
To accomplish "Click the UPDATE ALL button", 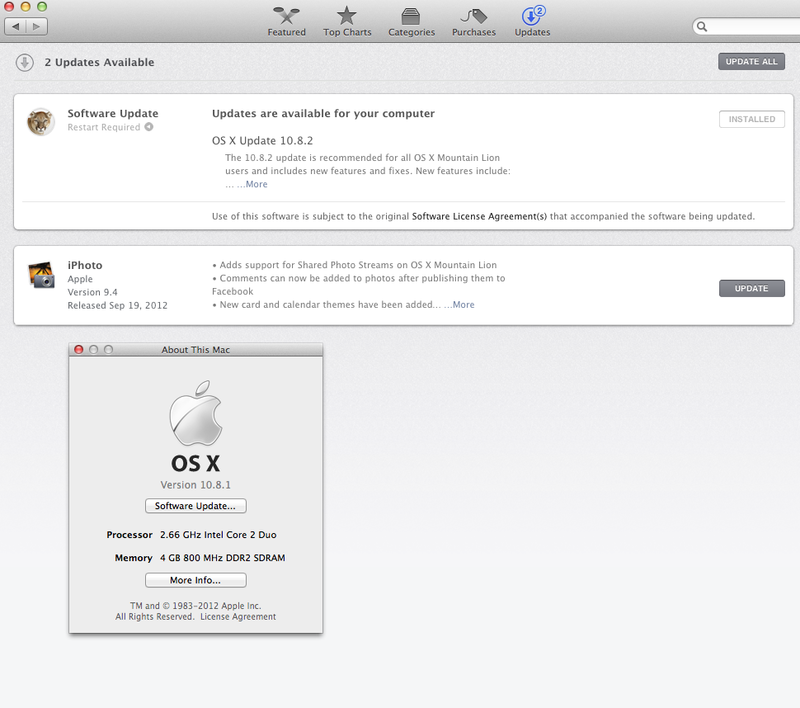I will pyautogui.click(x=751, y=61).
